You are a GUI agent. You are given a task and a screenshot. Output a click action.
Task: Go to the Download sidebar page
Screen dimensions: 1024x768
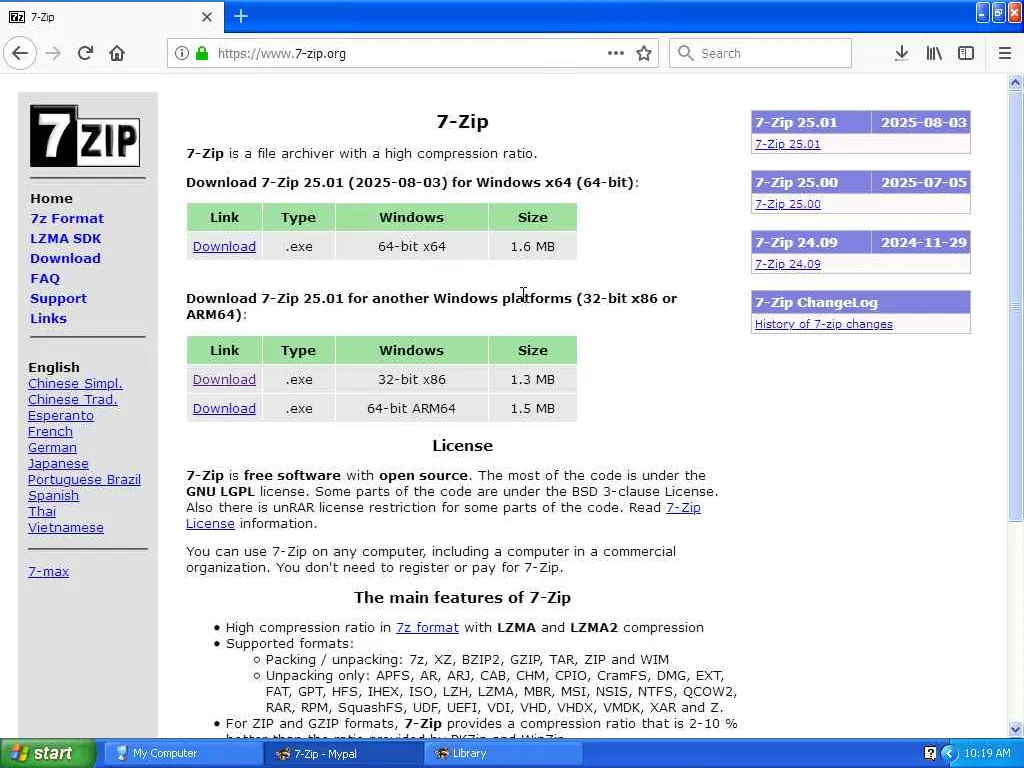pyautogui.click(x=65, y=259)
